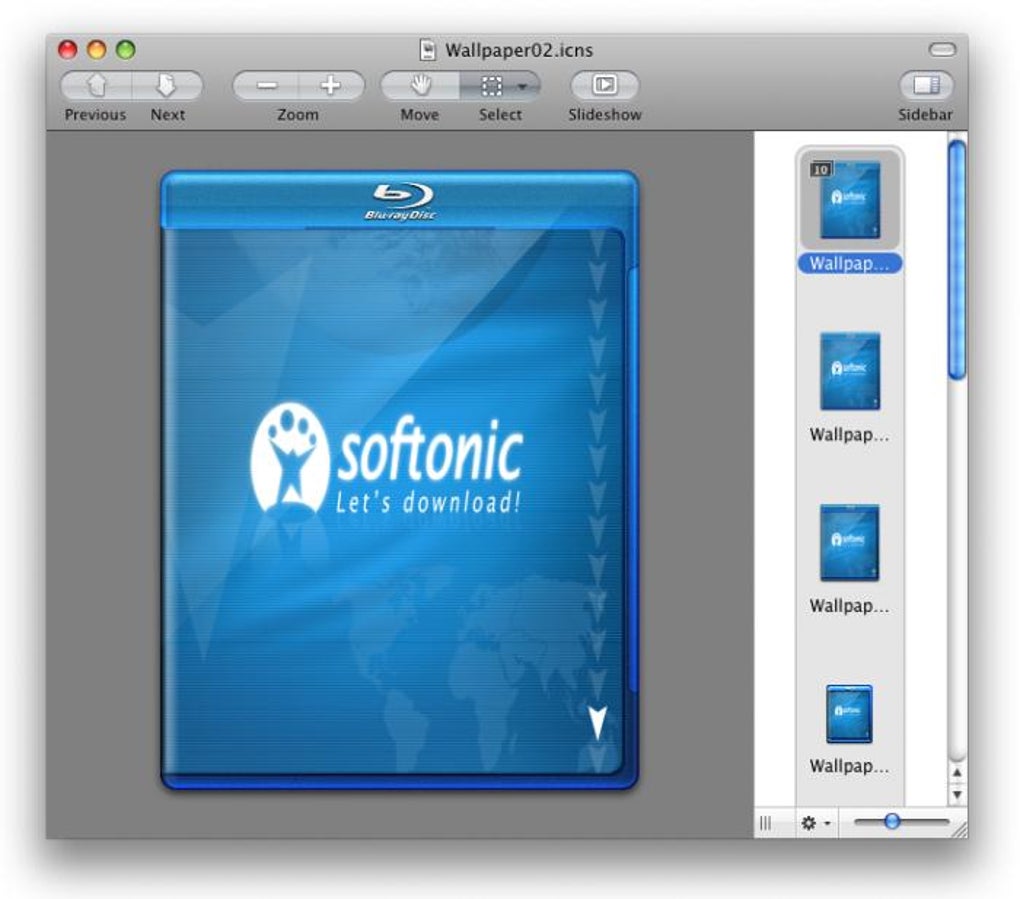Screen dimensions: 1020x899
Task: Open the Select tool dropdown arrow
Action: (x=523, y=86)
